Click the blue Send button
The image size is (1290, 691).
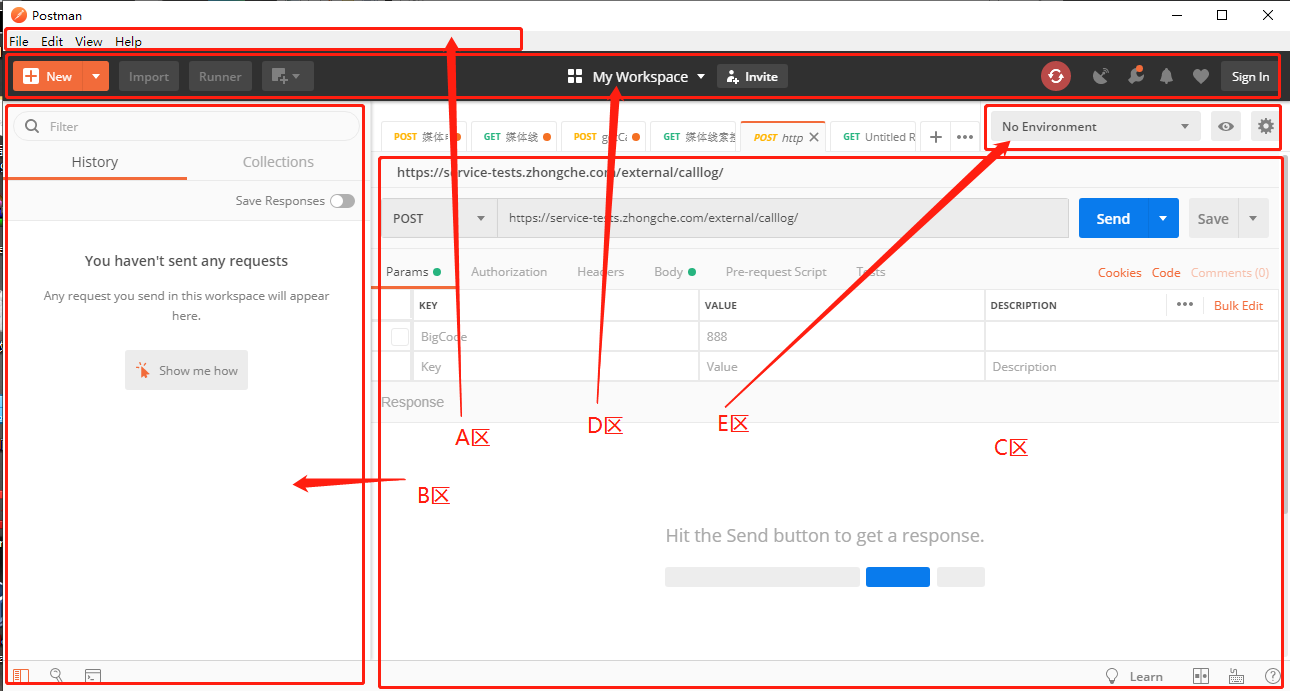(x=1113, y=218)
